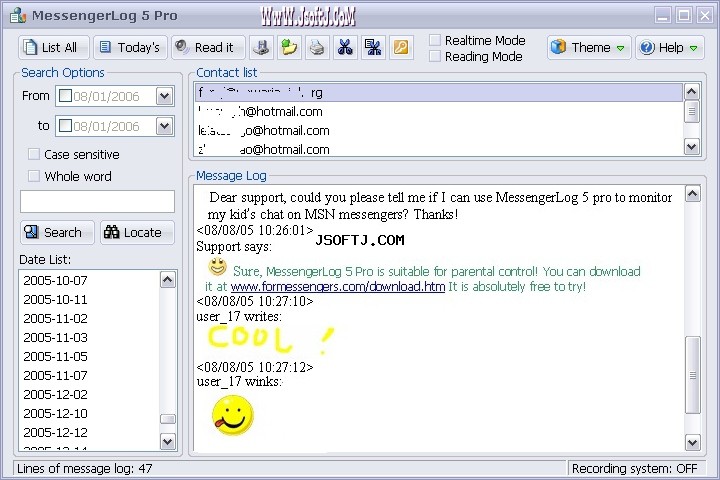Select the first contact ending in 'rg'
The width and height of the screenshot is (720, 480).
click(x=439, y=92)
